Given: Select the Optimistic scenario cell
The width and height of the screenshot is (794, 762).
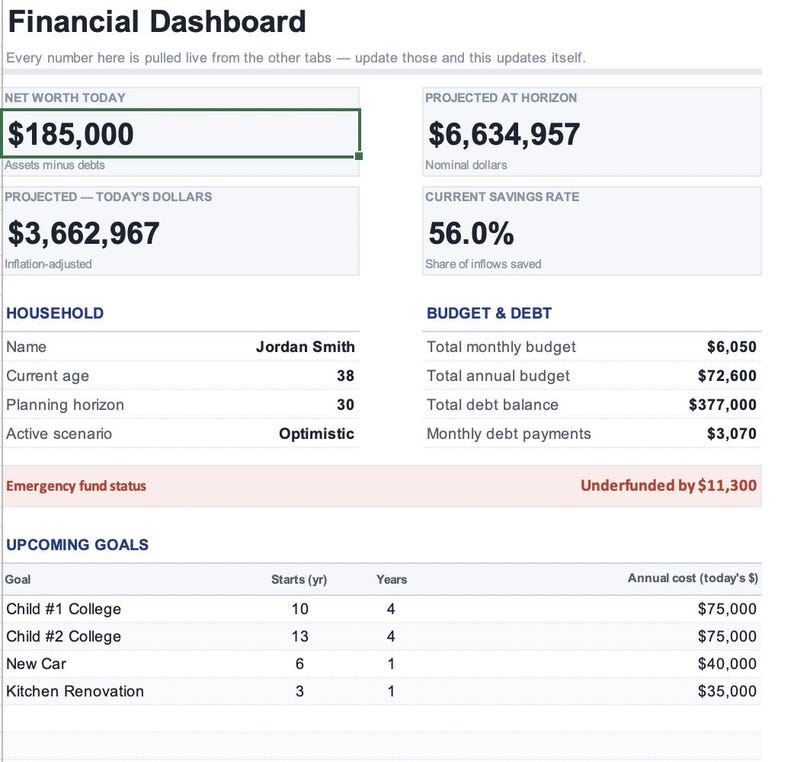Looking at the screenshot, I should (x=316, y=434).
